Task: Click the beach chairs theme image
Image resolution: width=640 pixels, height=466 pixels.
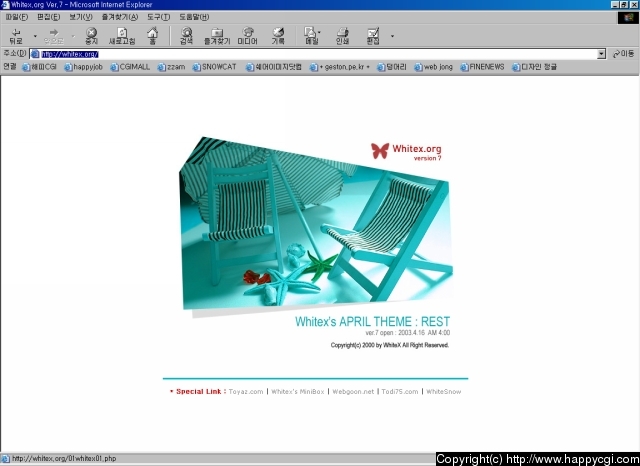Action: click(x=316, y=223)
